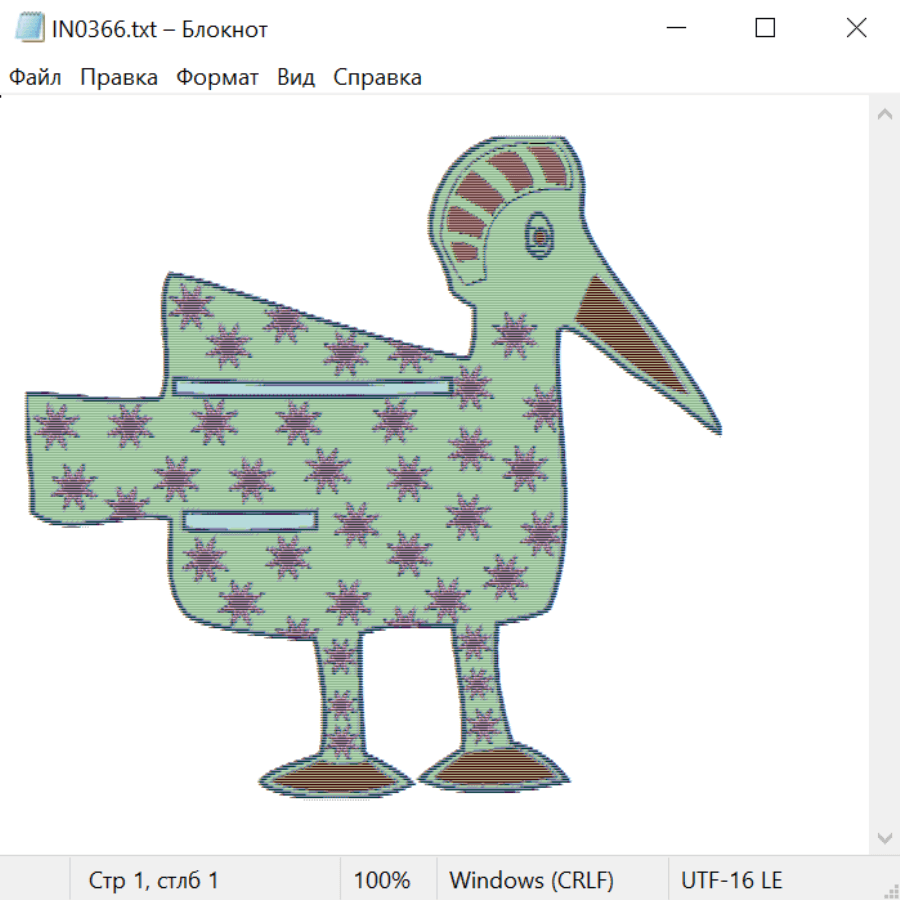Open the Формат menu
The image size is (900, 900).
(x=217, y=78)
